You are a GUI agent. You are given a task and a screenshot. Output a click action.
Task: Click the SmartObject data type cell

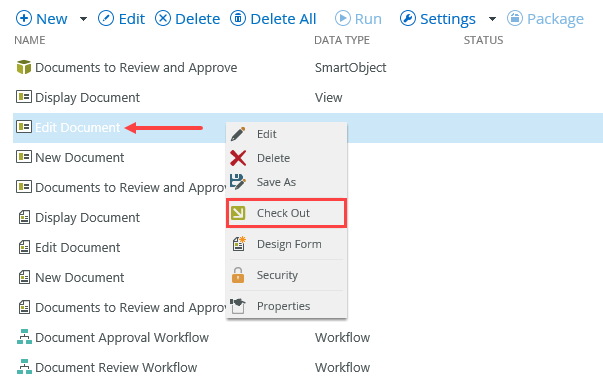(x=350, y=67)
